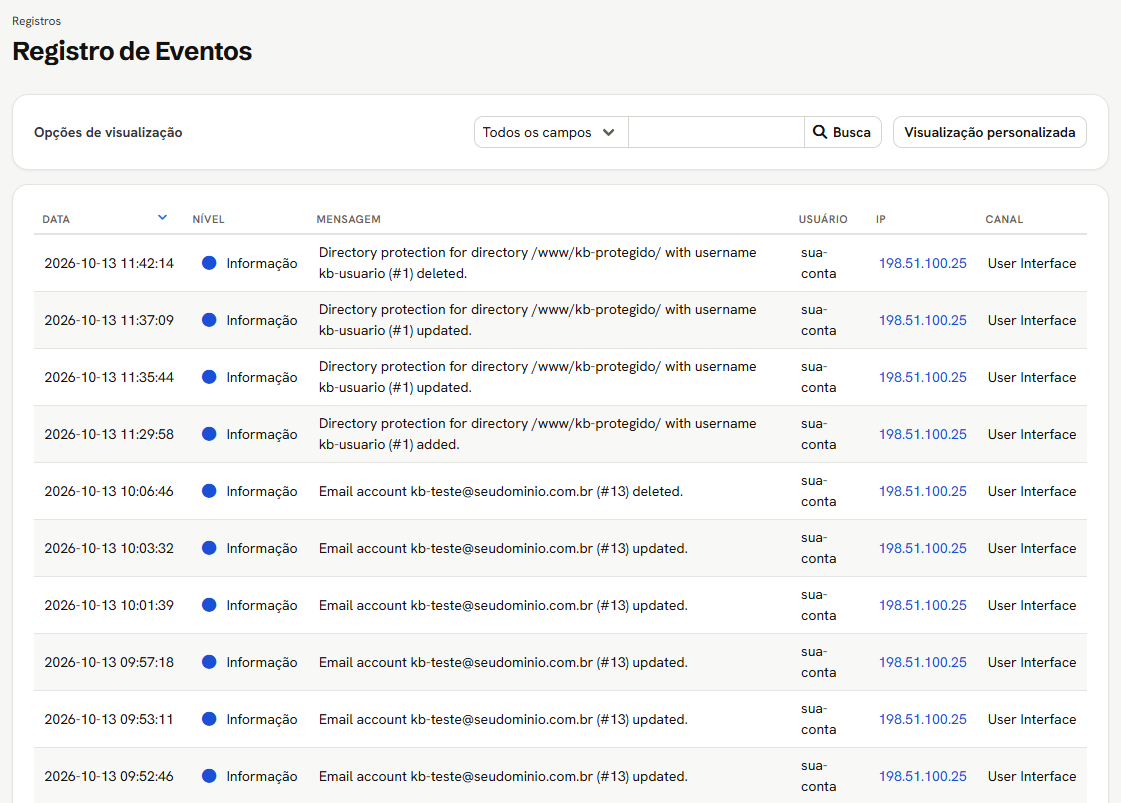The width and height of the screenshot is (1121, 803).
Task: Click the blue info dot in 11:35:44 row
Action: [x=209, y=377]
